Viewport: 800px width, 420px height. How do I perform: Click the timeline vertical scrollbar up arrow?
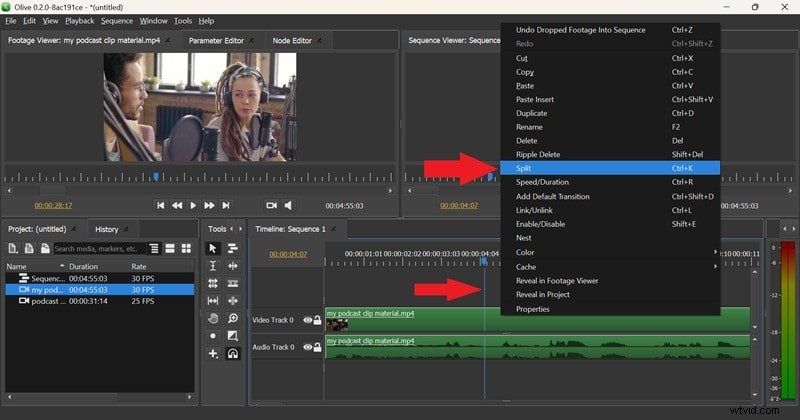pyautogui.click(x=755, y=272)
